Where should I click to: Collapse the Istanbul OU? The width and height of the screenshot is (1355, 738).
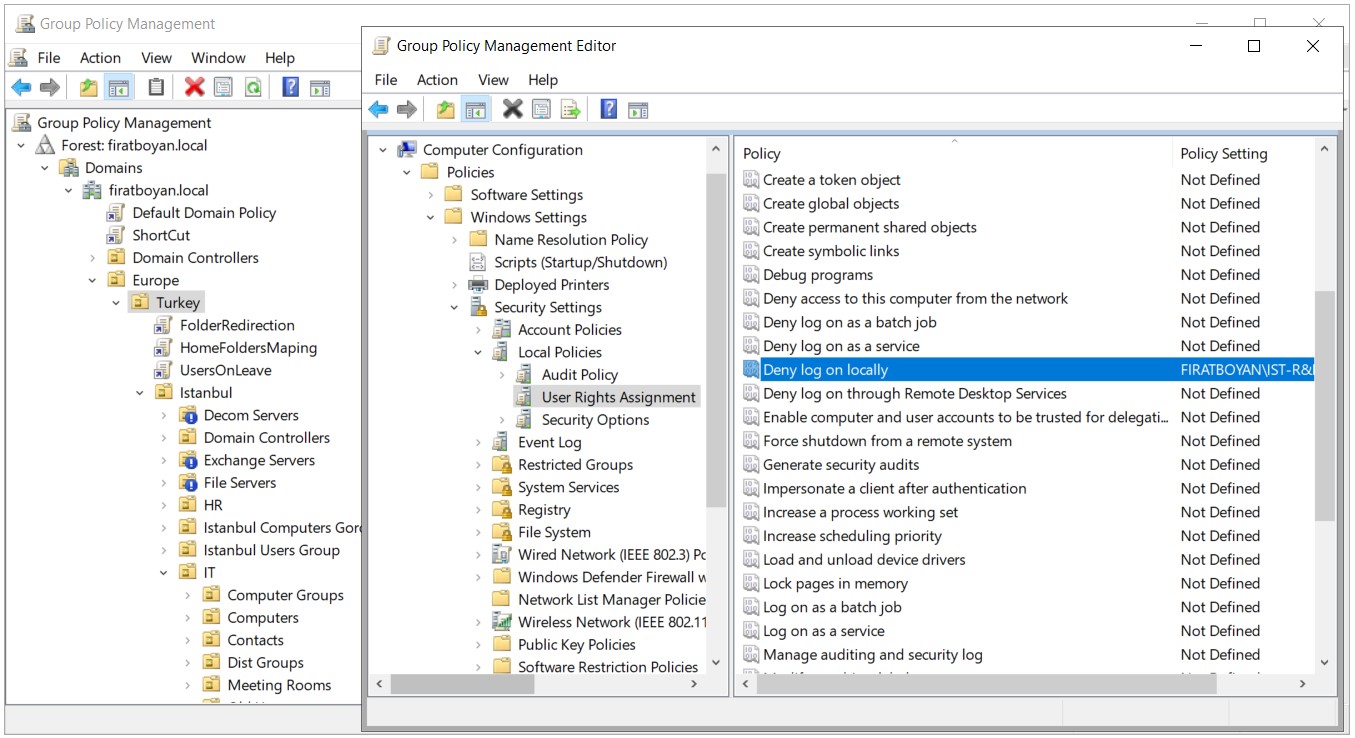coord(140,393)
